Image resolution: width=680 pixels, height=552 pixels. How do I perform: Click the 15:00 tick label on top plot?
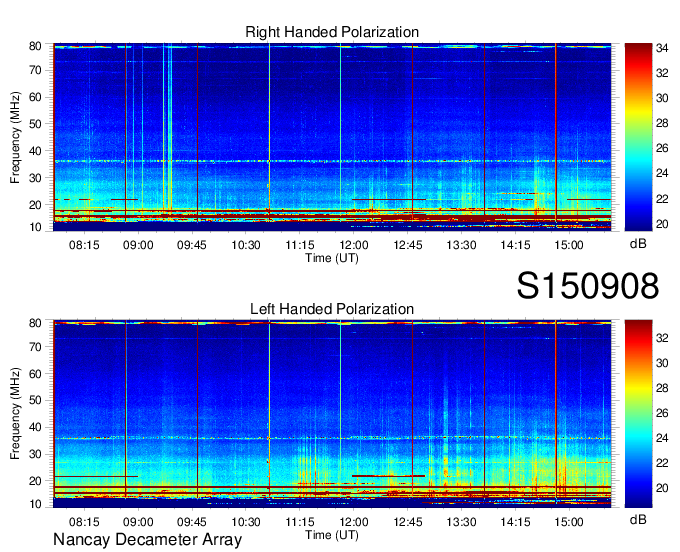tap(569, 245)
